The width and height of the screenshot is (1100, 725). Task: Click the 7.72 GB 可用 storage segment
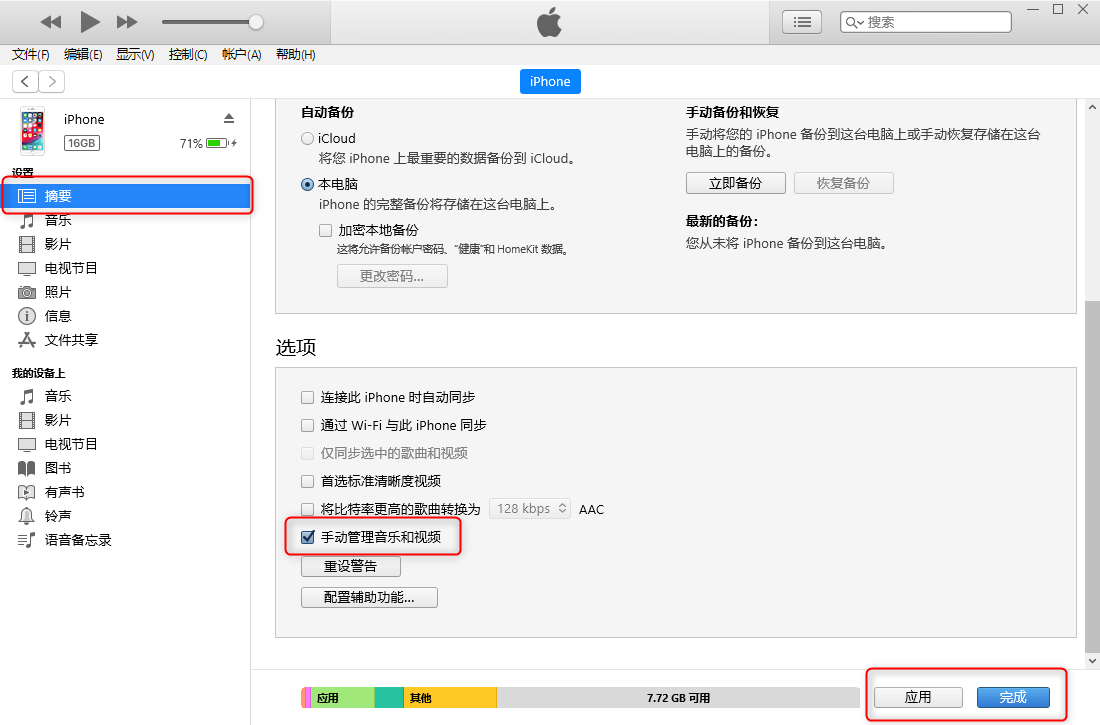tap(678, 698)
